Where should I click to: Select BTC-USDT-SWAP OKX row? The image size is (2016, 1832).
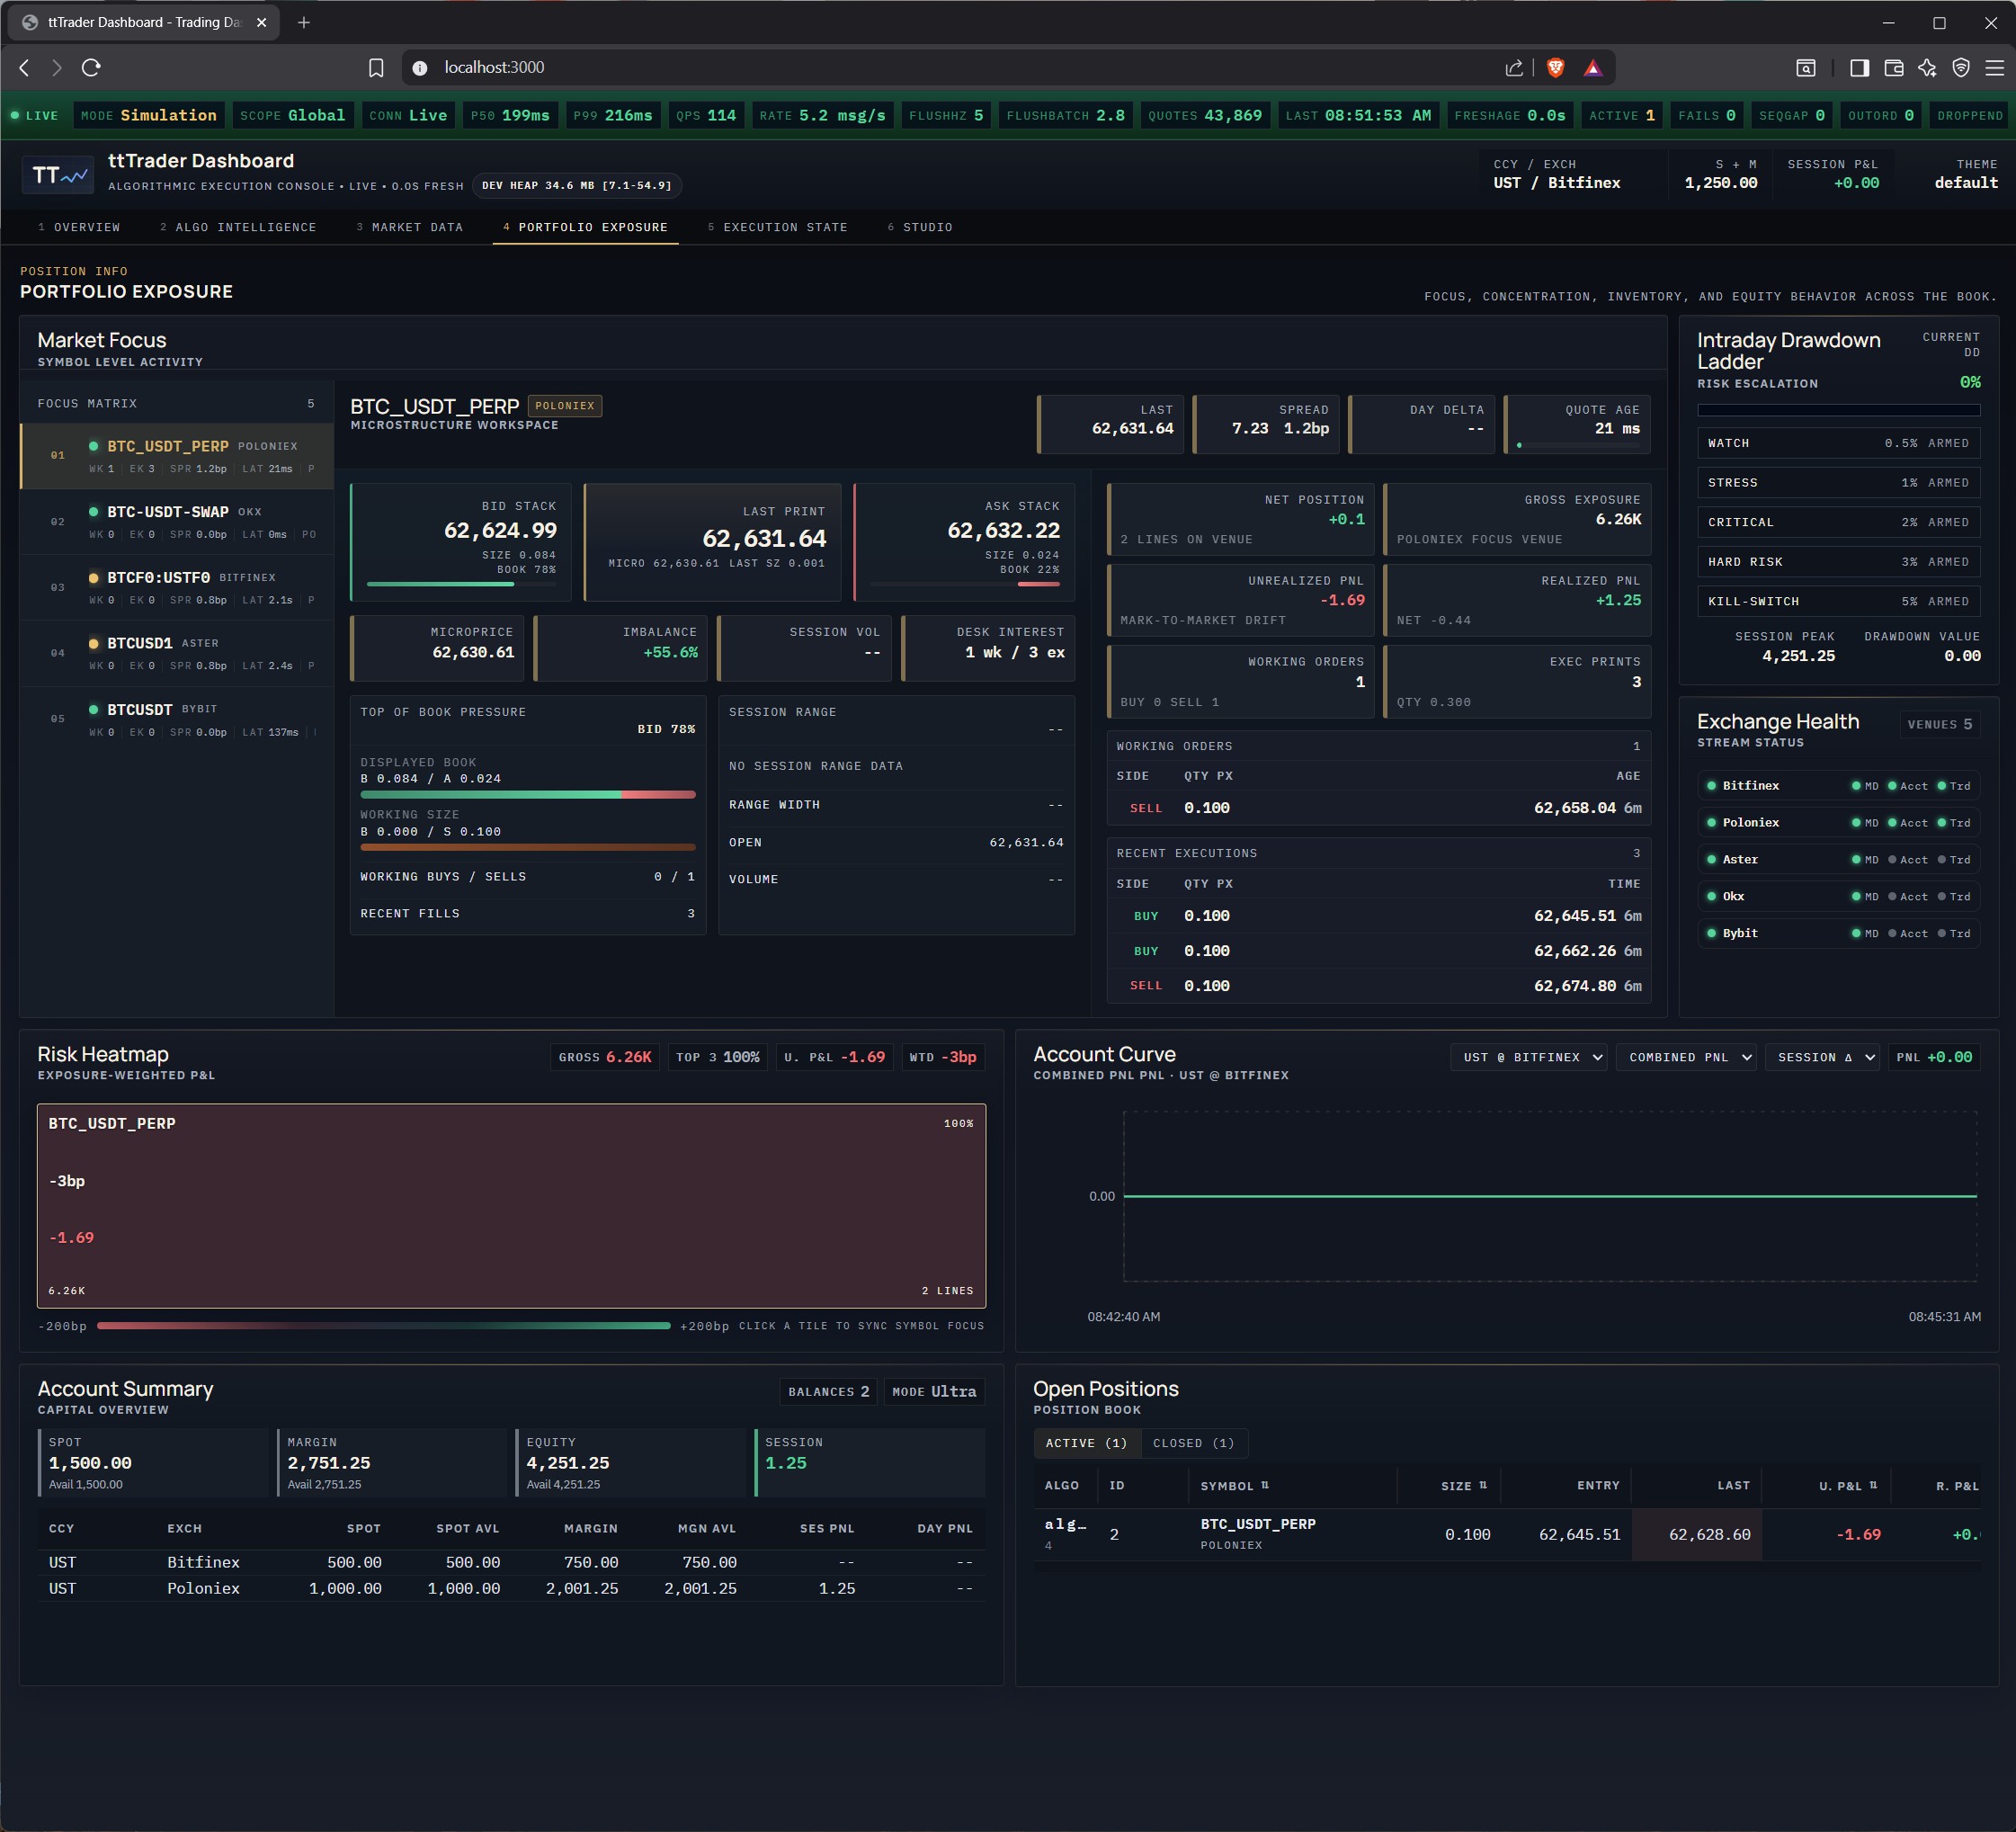click(177, 522)
